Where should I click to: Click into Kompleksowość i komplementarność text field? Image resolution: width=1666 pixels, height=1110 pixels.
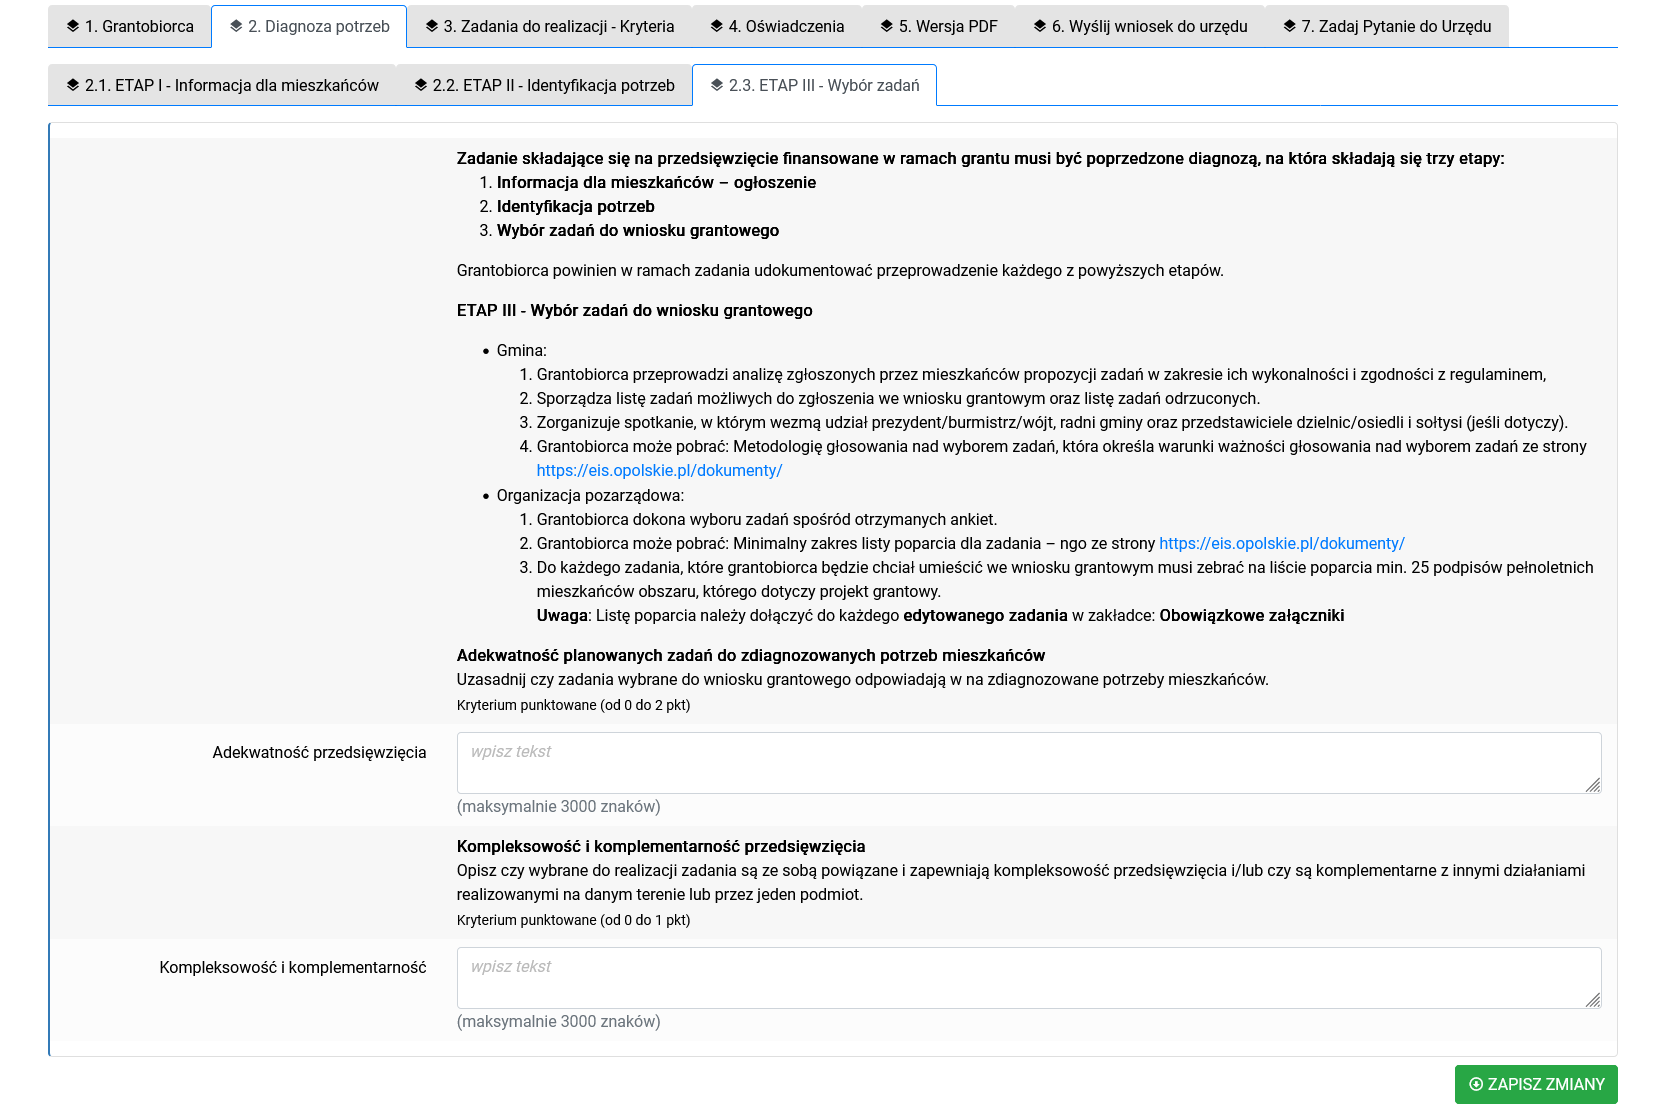coord(1028,978)
